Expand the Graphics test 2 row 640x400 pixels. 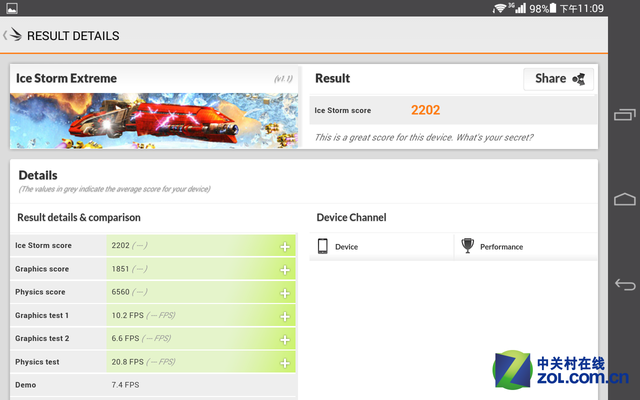[285, 339]
